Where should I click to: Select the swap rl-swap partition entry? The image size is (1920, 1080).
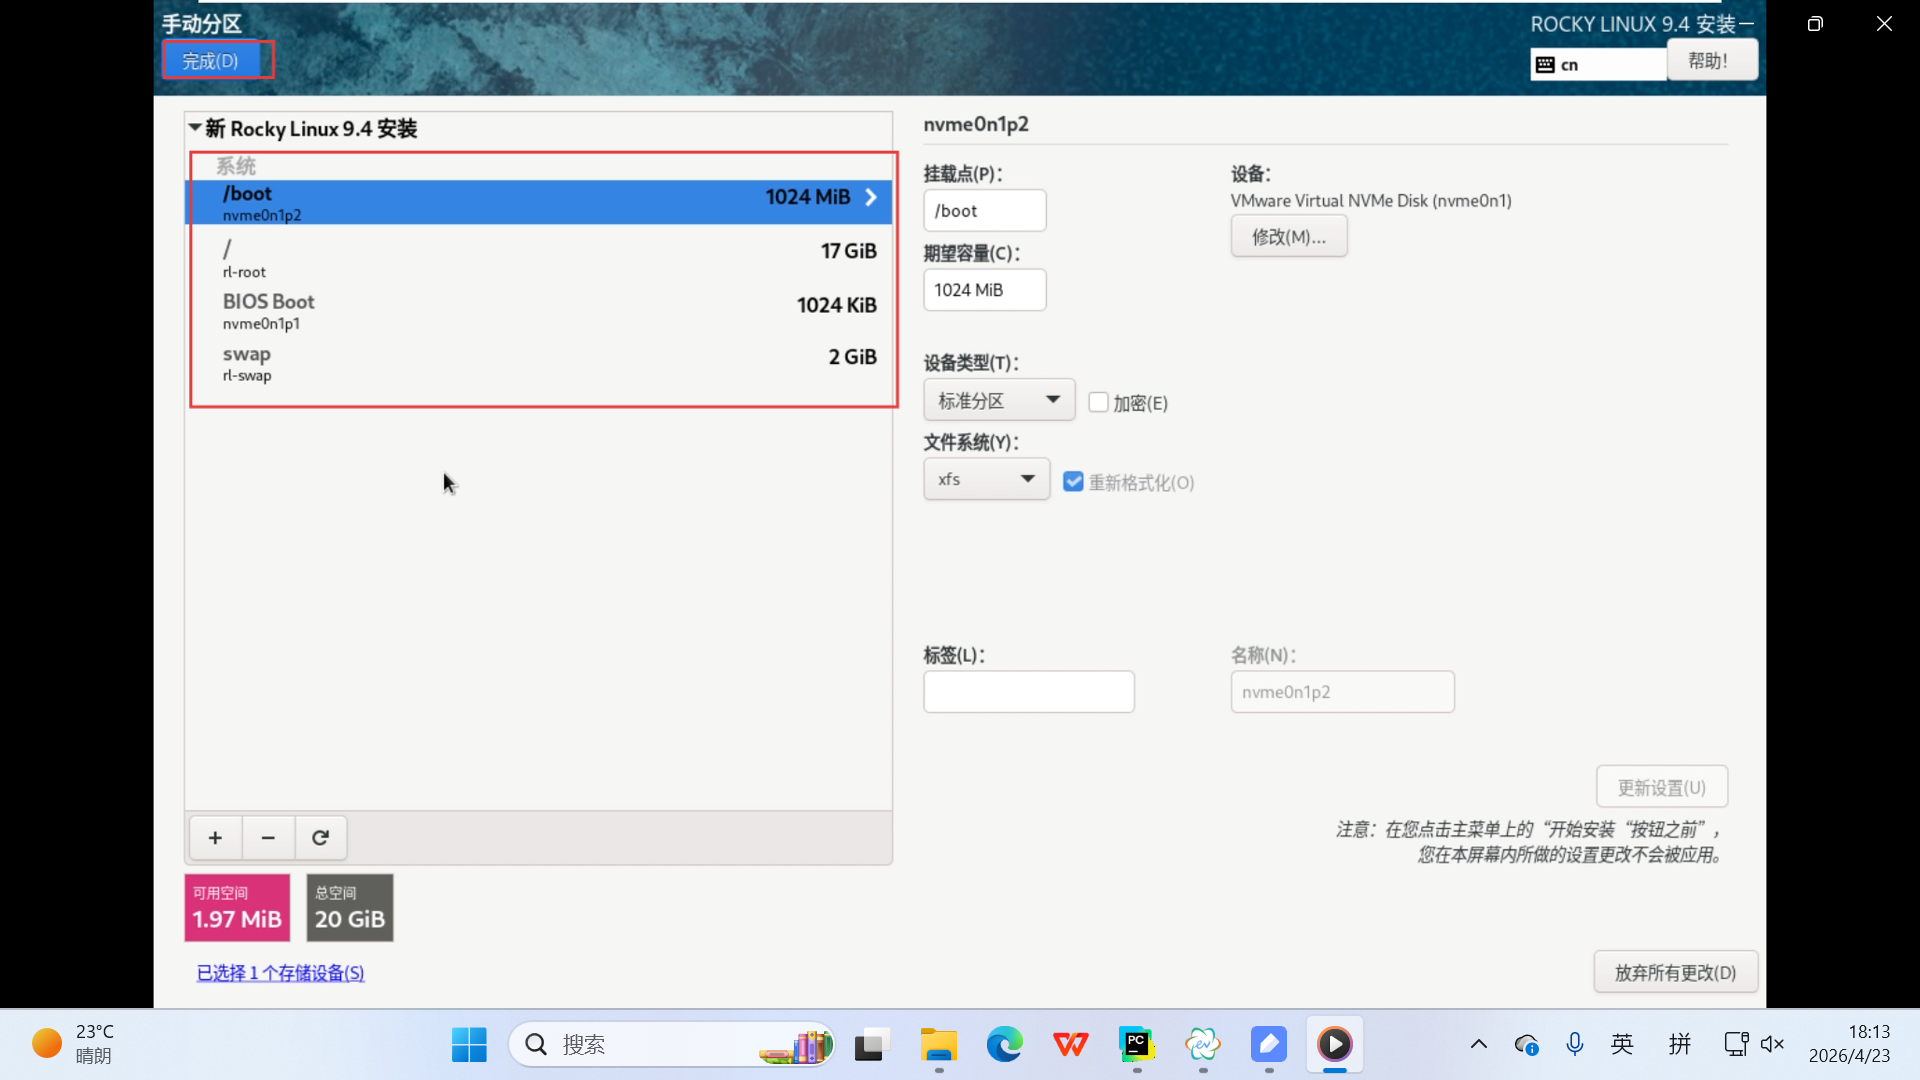coord(540,364)
